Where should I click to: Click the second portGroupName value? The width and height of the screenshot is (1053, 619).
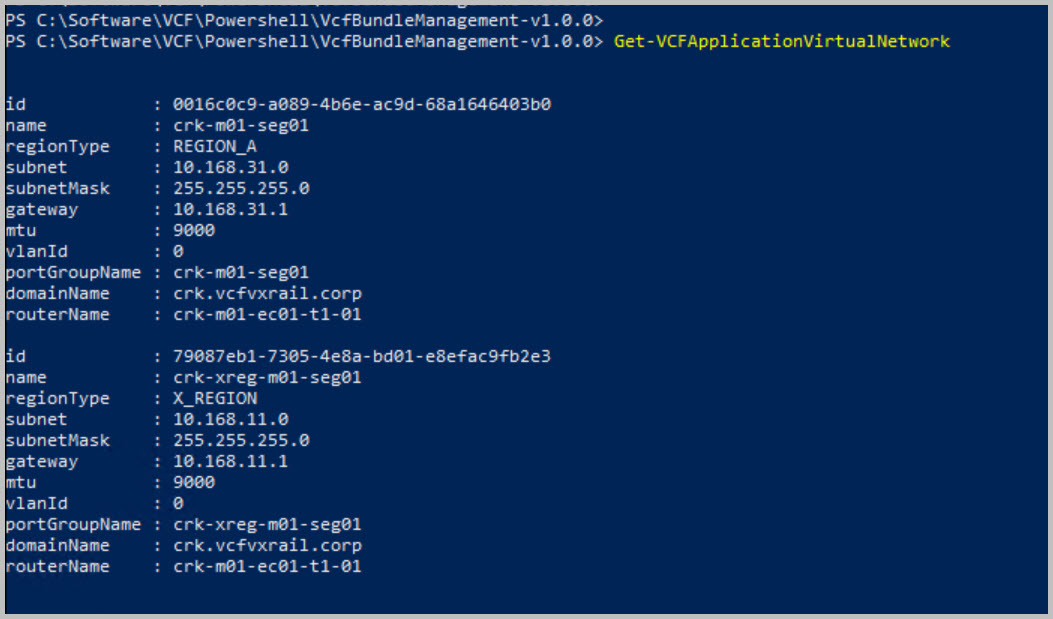click(x=267, y=524)
